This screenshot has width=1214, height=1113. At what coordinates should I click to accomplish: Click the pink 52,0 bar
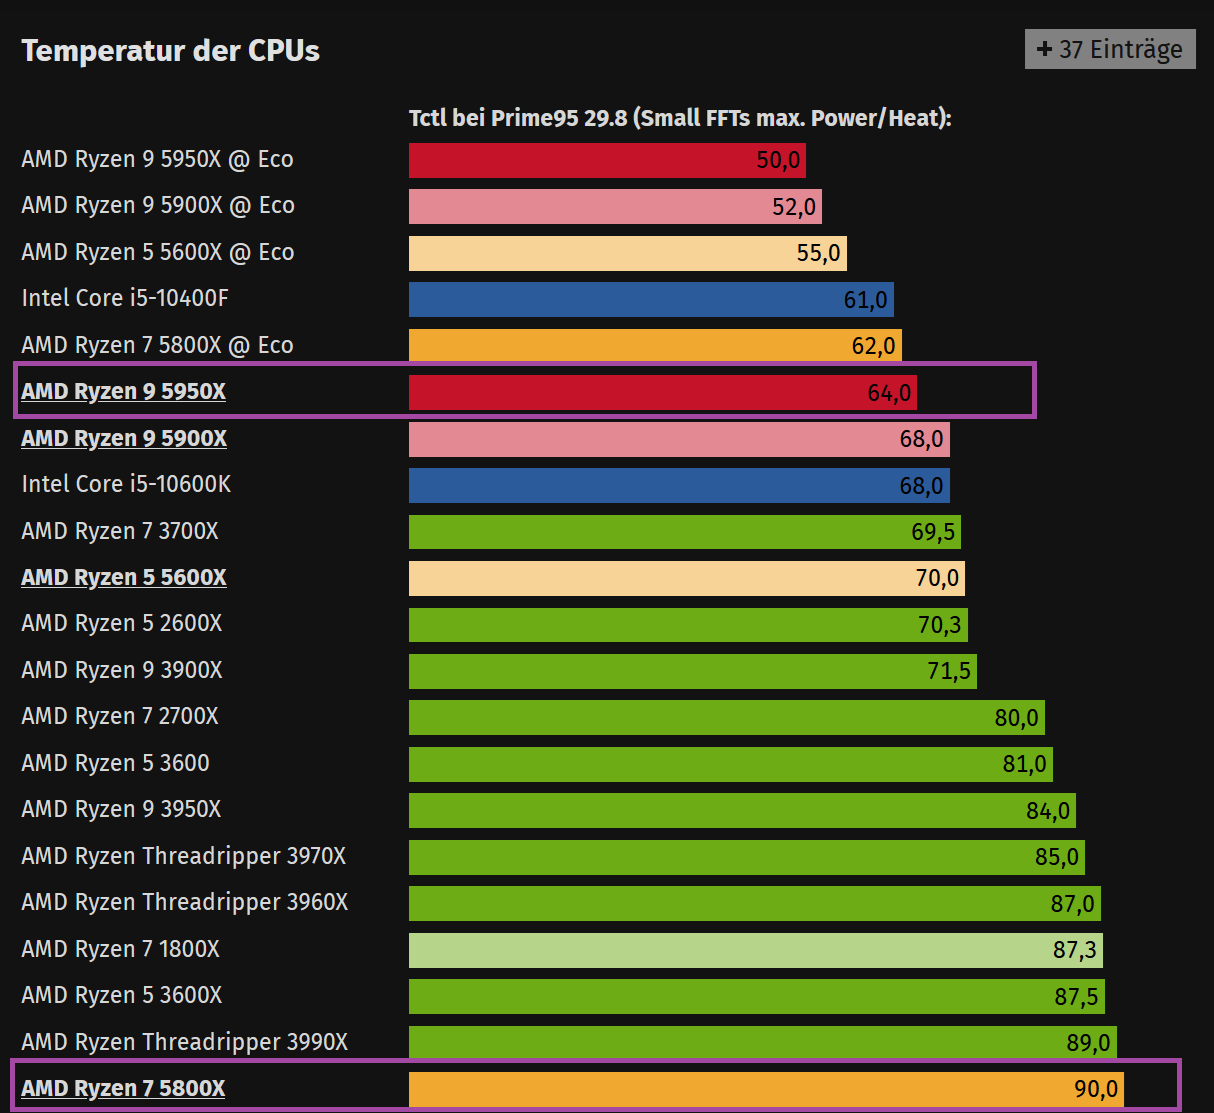[x=615, y=207]
